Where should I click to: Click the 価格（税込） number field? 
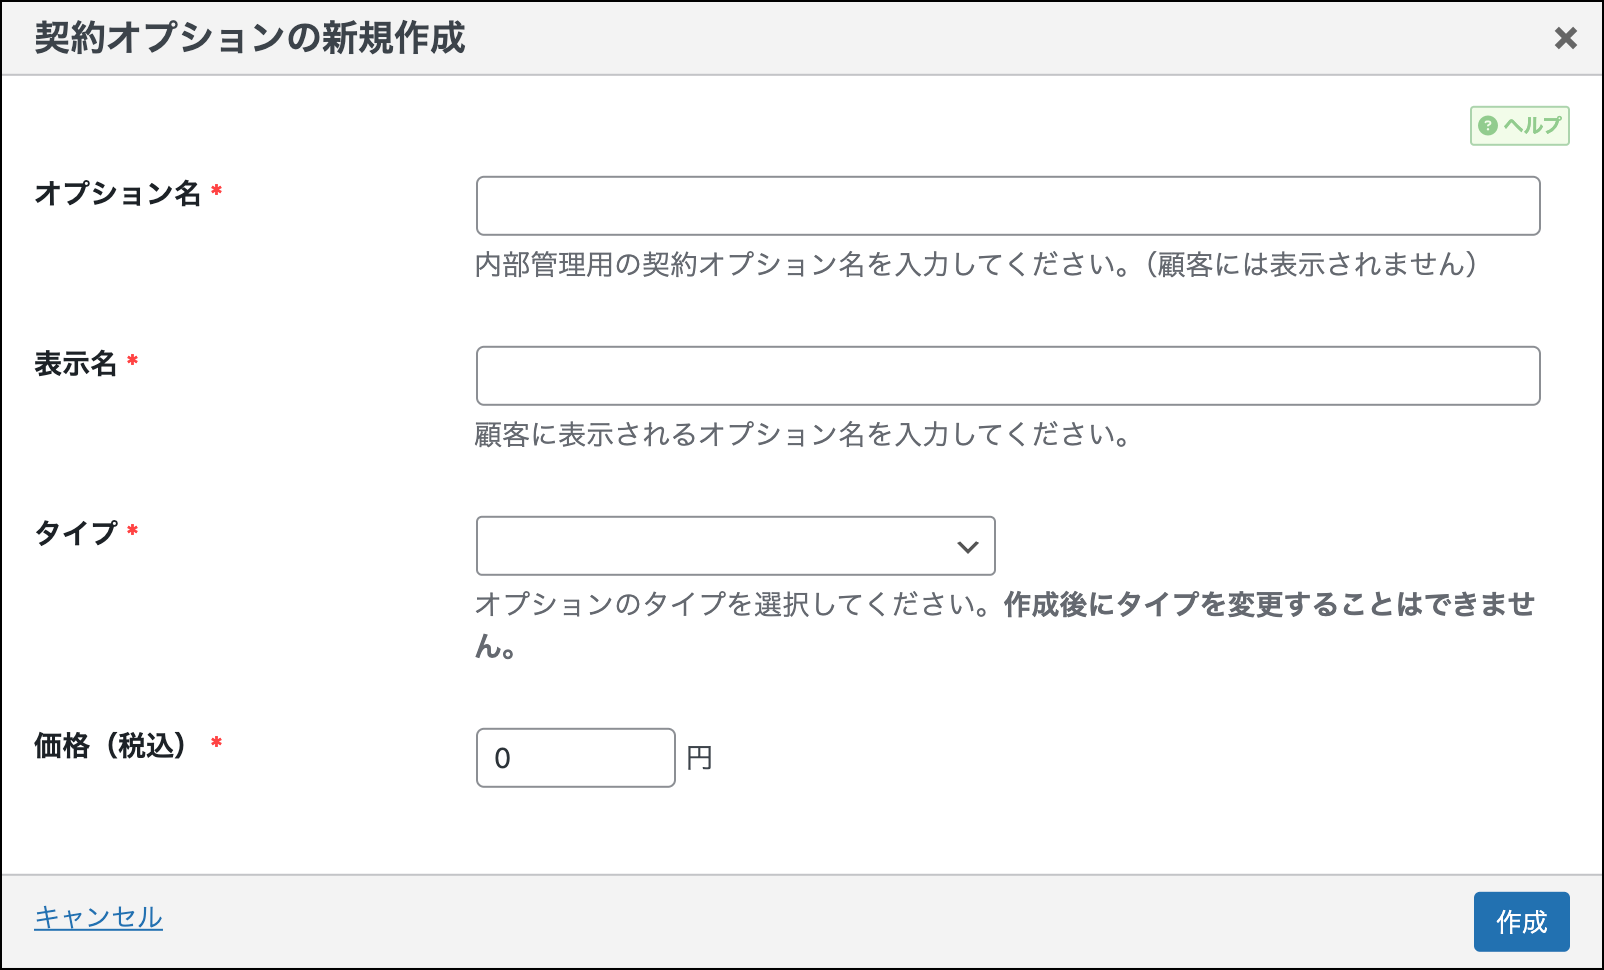coord(575,758)
